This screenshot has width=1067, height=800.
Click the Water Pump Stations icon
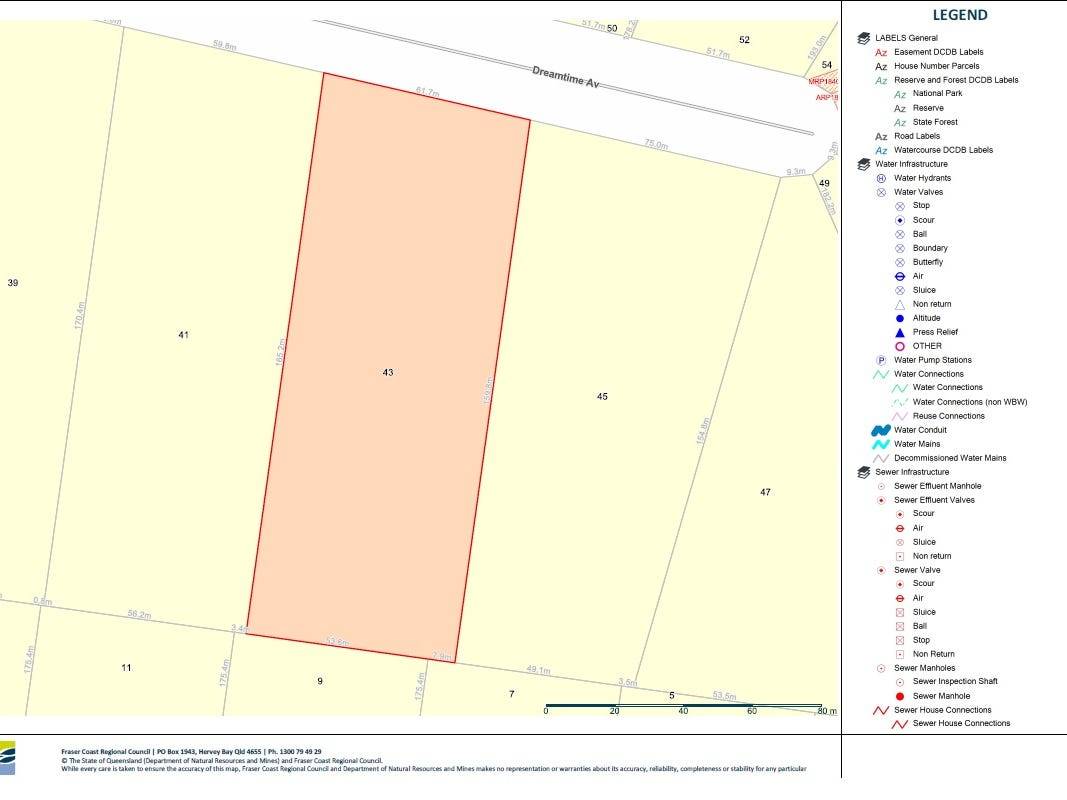881,360
